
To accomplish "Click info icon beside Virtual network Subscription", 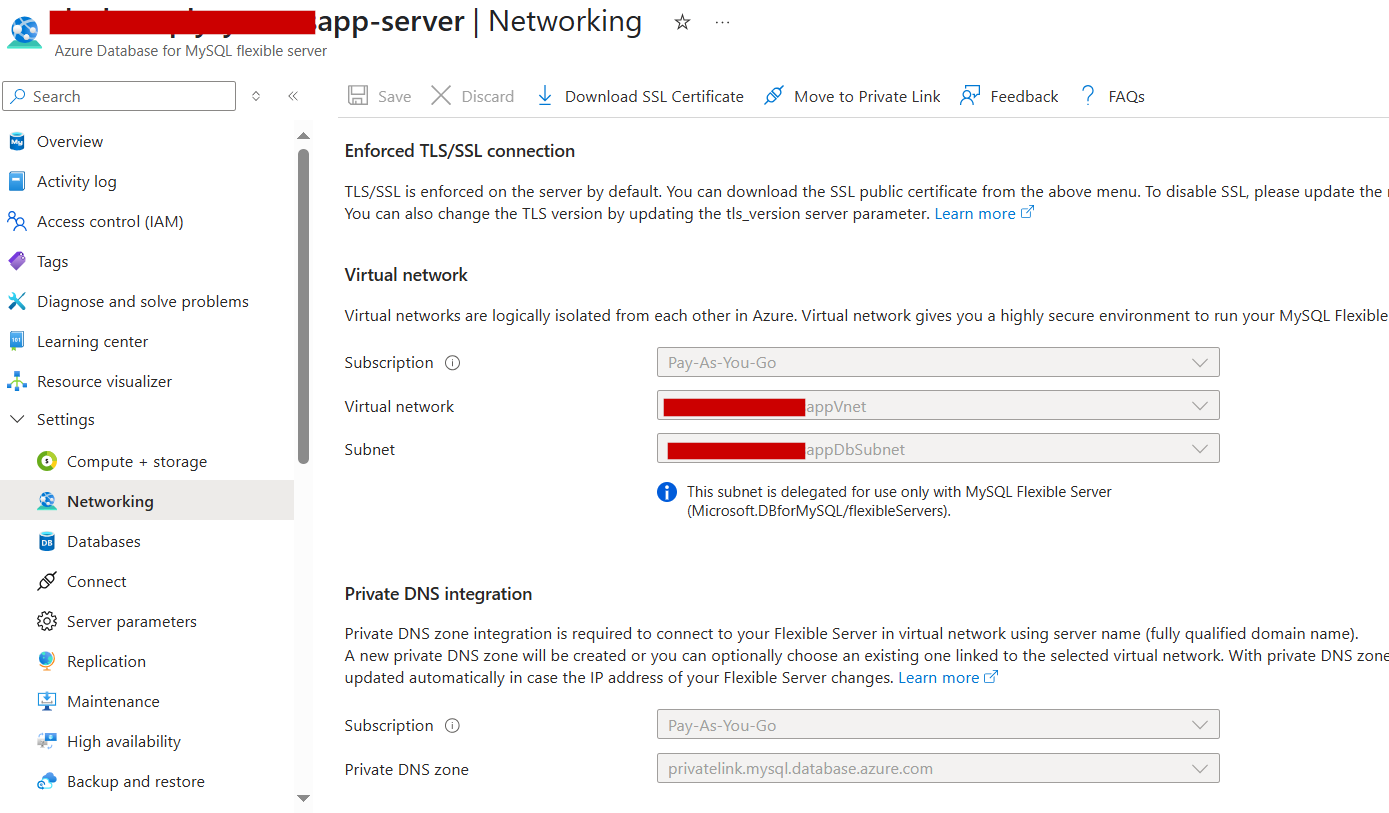I will 452,363.
